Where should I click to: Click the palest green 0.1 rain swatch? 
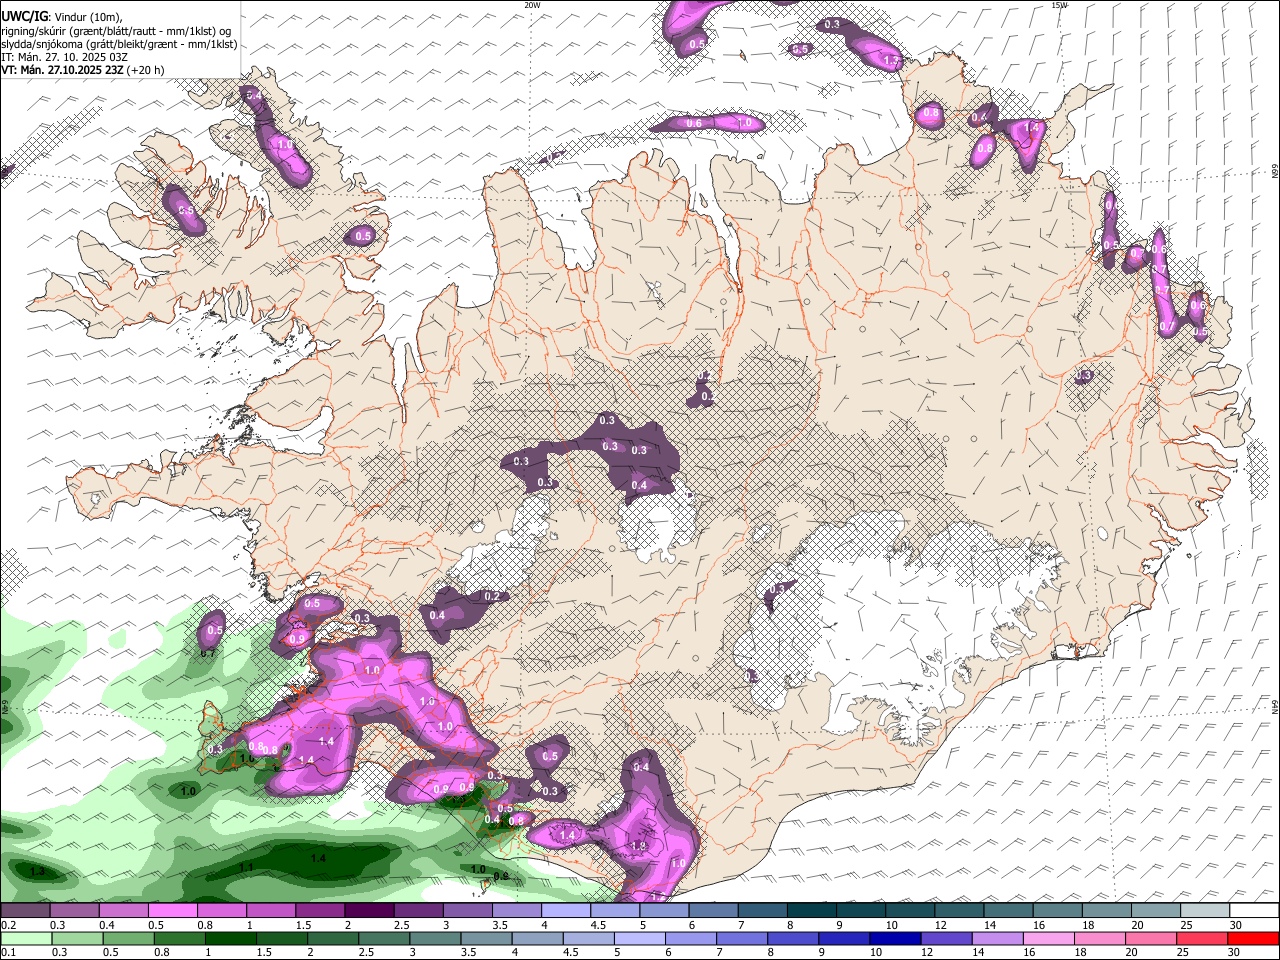coord(27,938)
